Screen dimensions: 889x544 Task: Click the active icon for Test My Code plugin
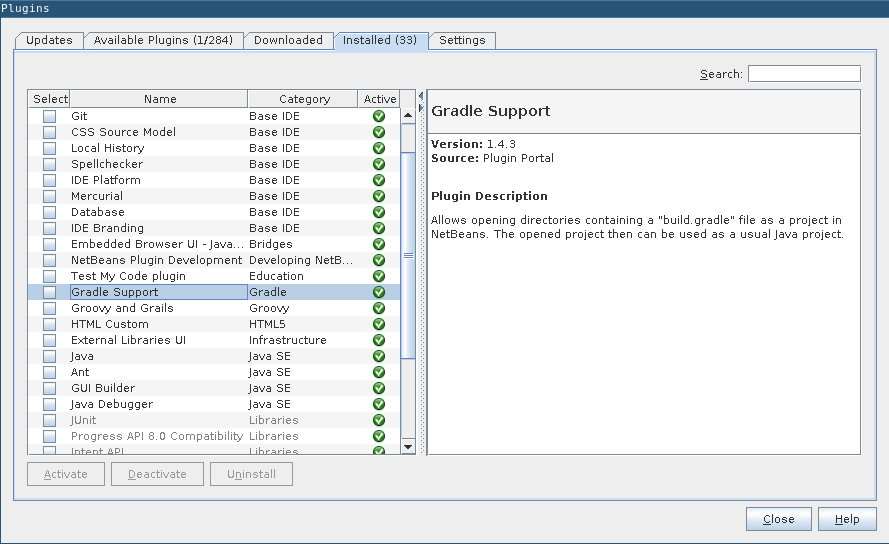[x=379, y=276]
